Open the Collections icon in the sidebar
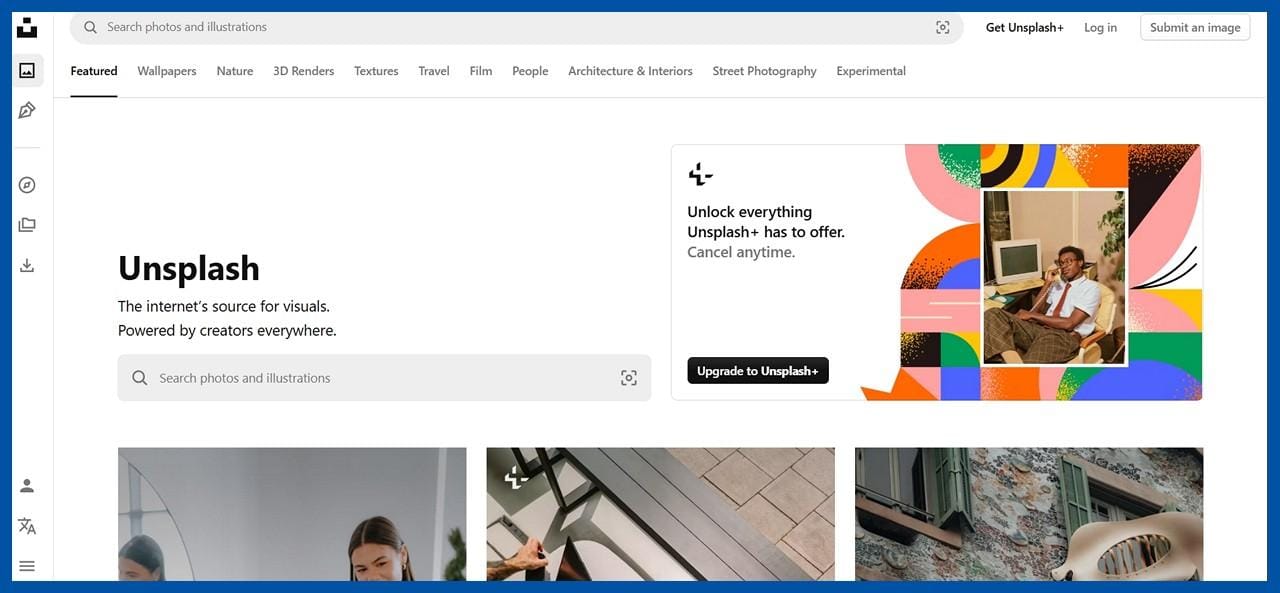The height and width of the screenshot is (593, 1280). click(x=27, y=225)
